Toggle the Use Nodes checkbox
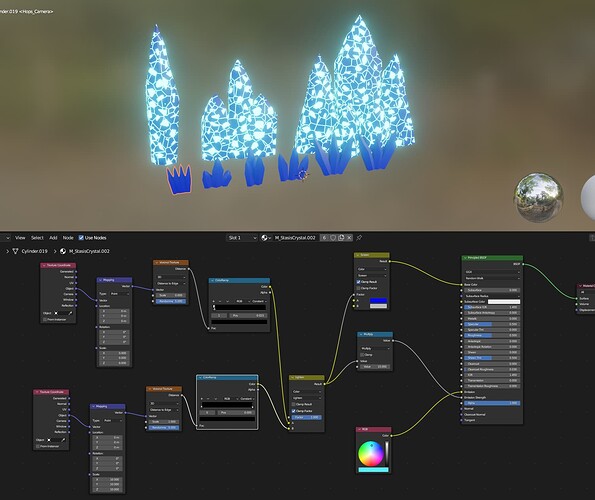The image size is (595, 500). click(x=81, y=238)
